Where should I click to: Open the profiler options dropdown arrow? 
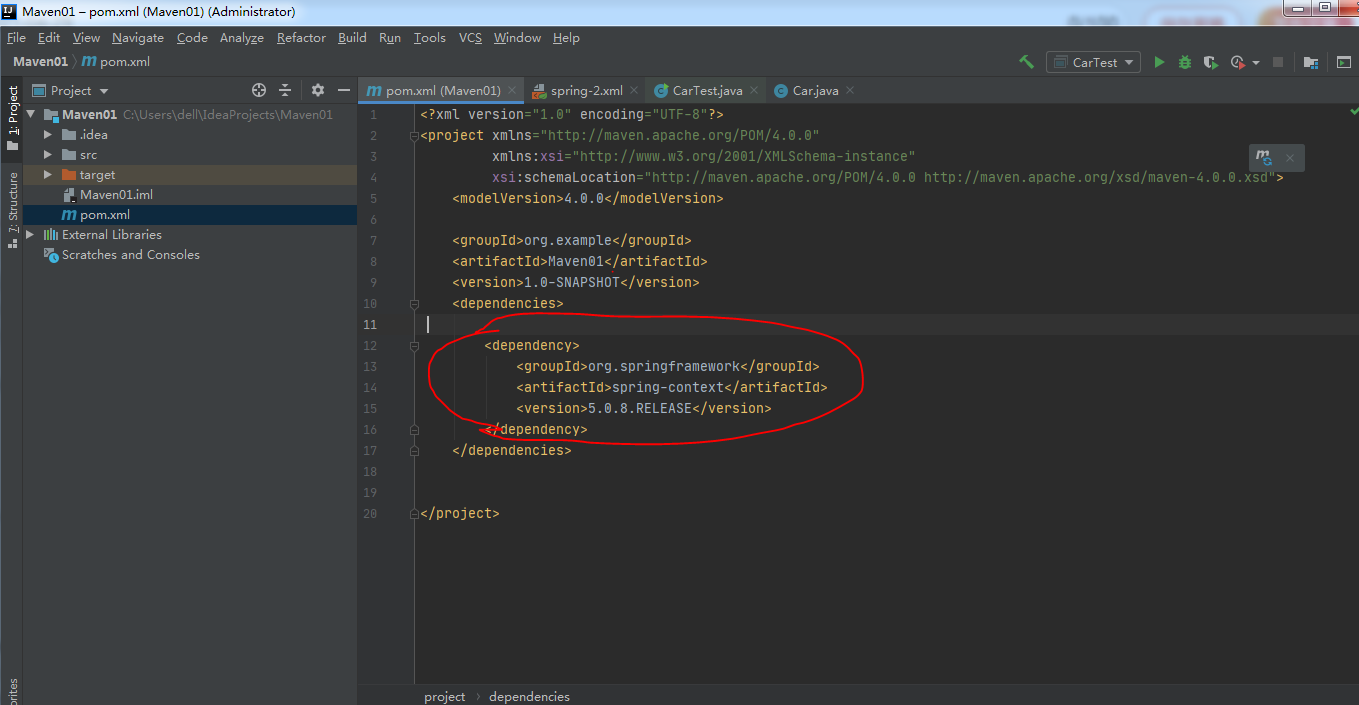(x=1256, y=62)
